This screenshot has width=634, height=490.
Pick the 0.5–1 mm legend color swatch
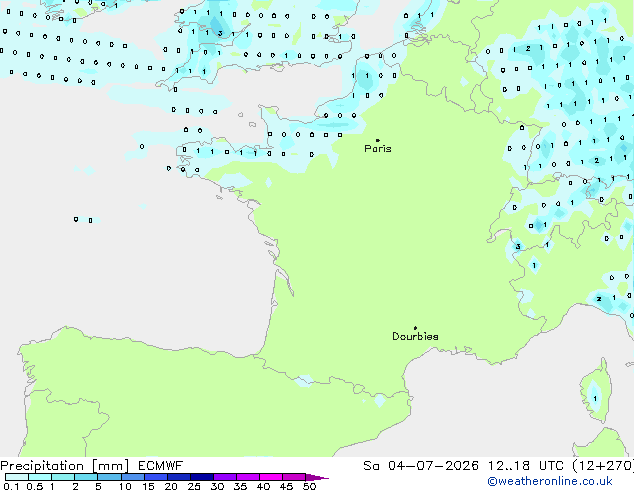pos(40,477)
